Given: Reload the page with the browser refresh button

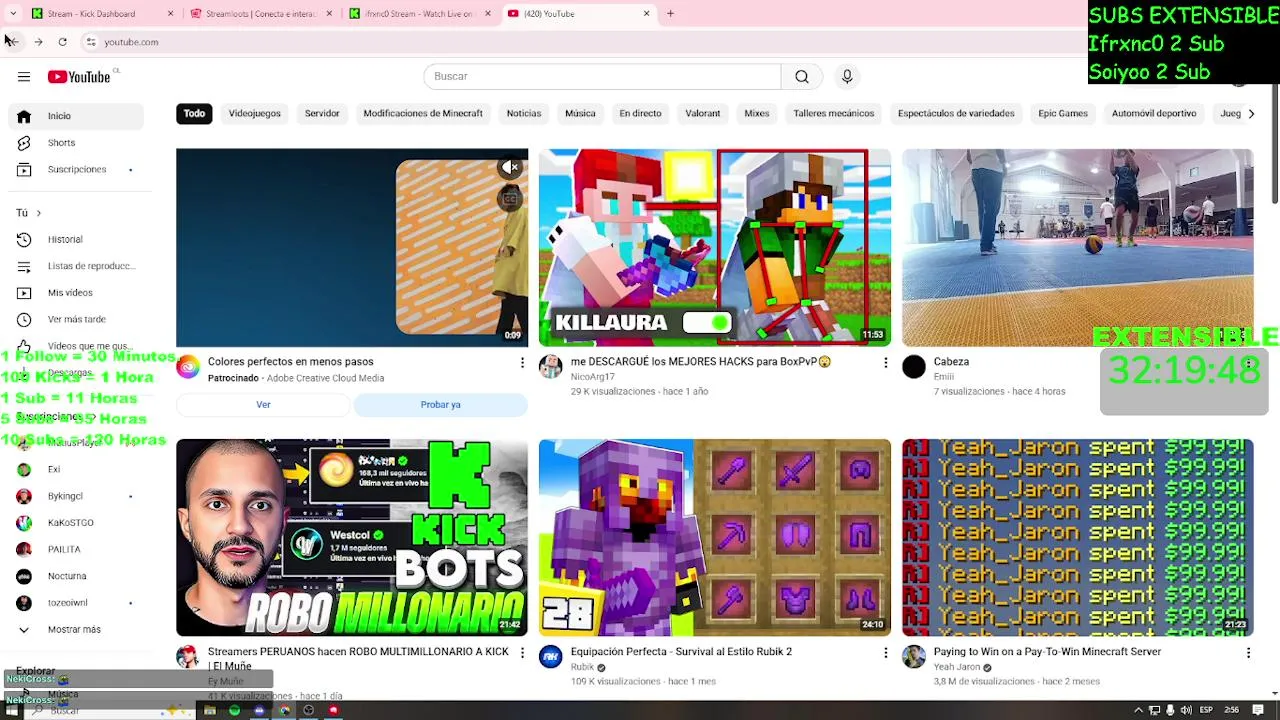Looking at the screenshot, I should tap(62, 42).
